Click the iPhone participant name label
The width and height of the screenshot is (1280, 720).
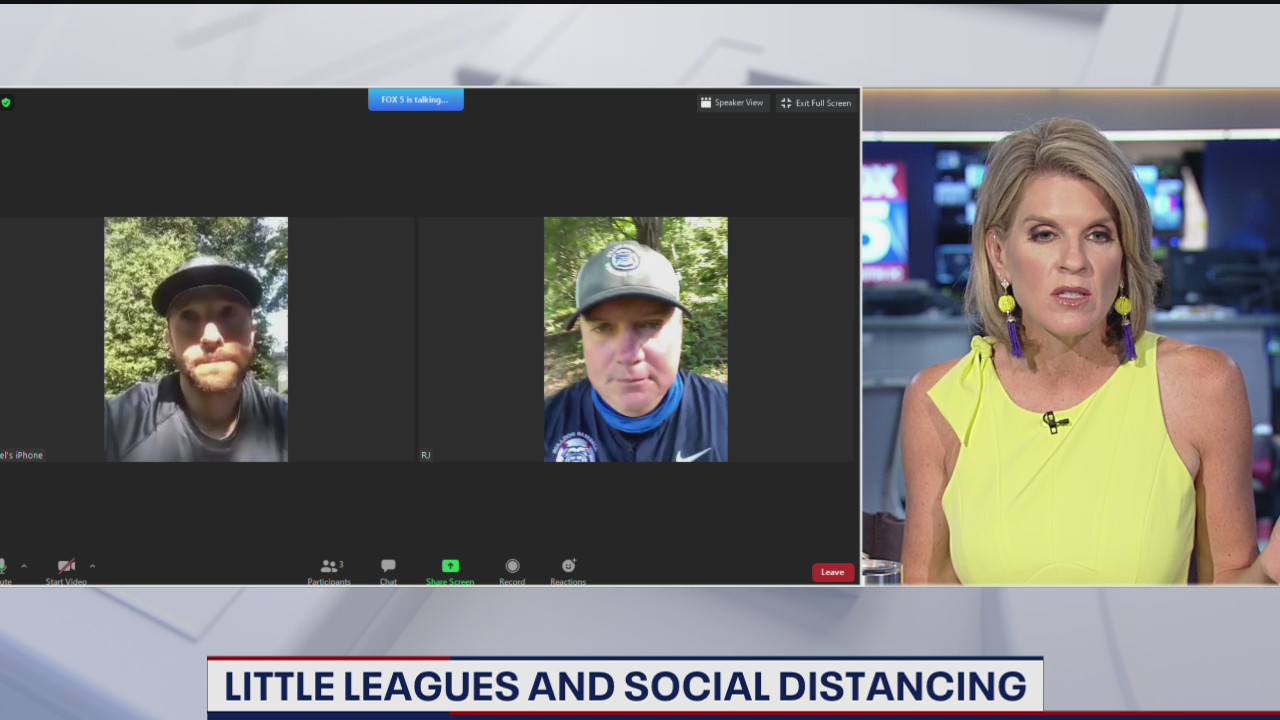click(x=21, y=455)
